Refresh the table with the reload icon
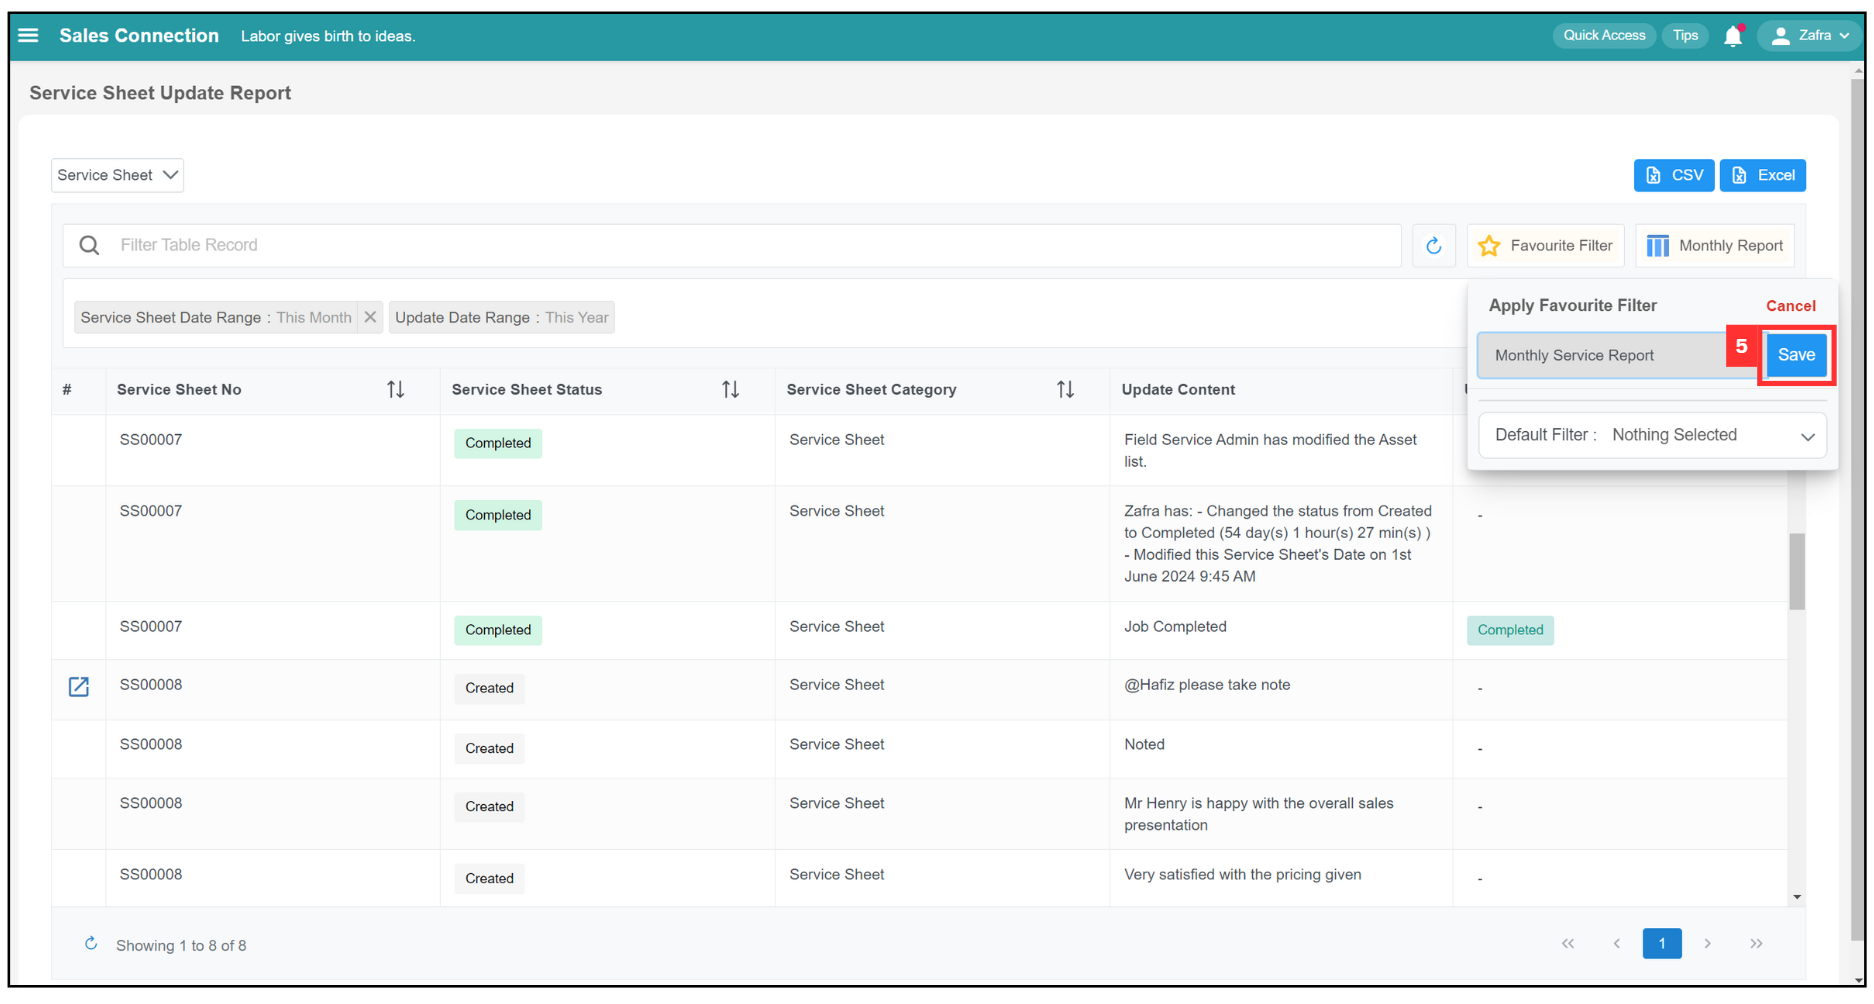This screenshot has height=1004, width=1874. pos(1433,245)
